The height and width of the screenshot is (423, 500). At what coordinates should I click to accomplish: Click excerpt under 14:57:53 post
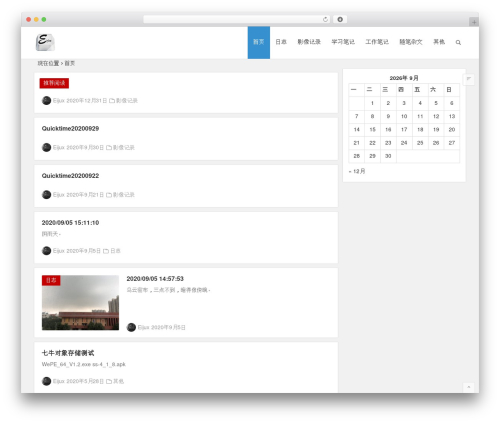pyautogui.click(x=168, y=290)
